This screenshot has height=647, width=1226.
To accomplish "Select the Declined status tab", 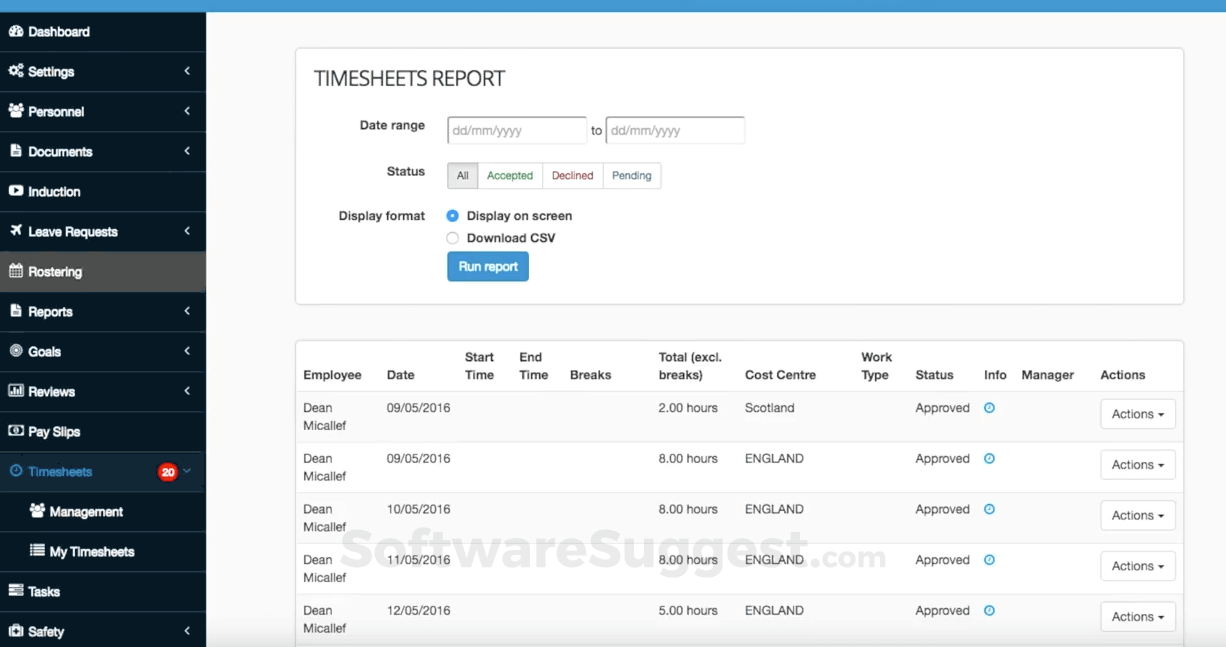I will [x=572, y=175].
